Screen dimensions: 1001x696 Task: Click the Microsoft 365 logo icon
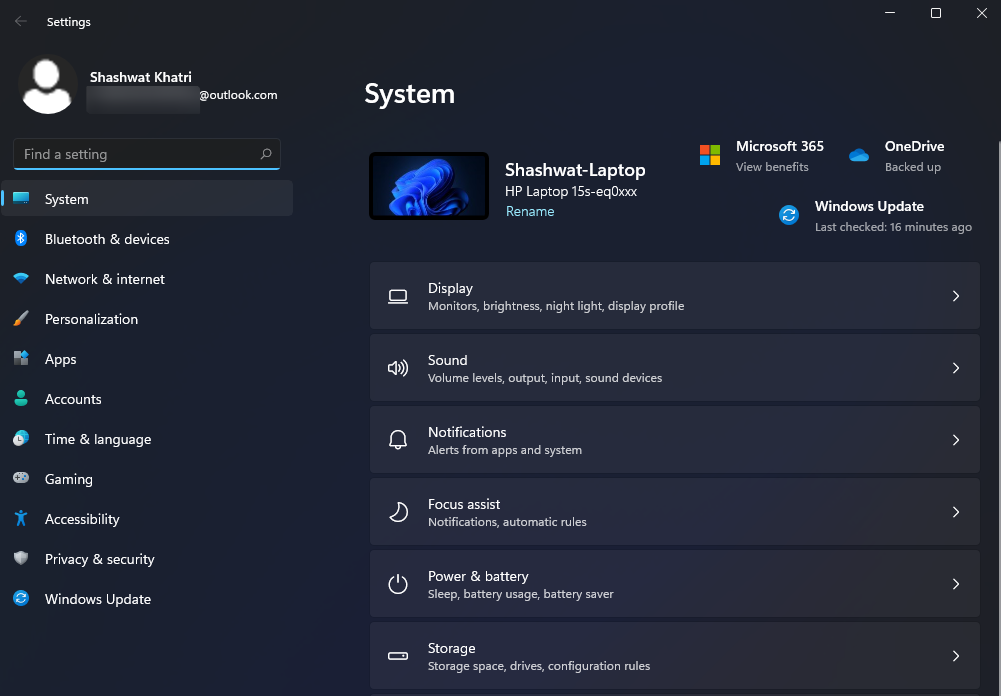click(x=710, y=155)
